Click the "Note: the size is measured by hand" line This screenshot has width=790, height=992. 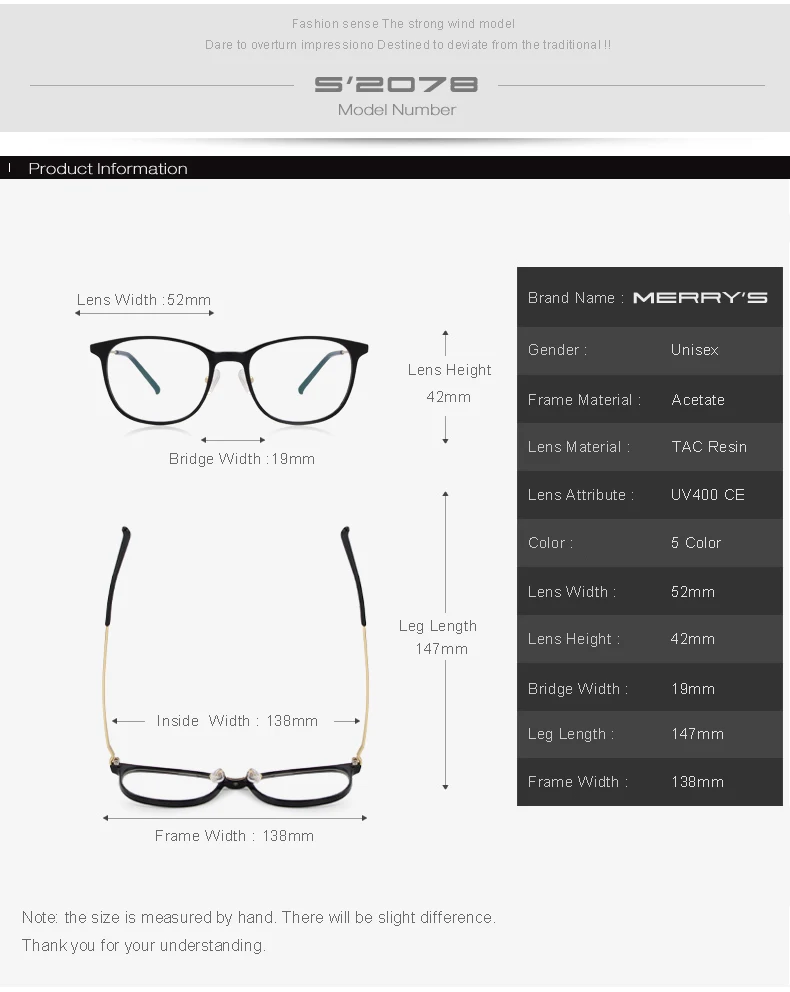[259, 917]
